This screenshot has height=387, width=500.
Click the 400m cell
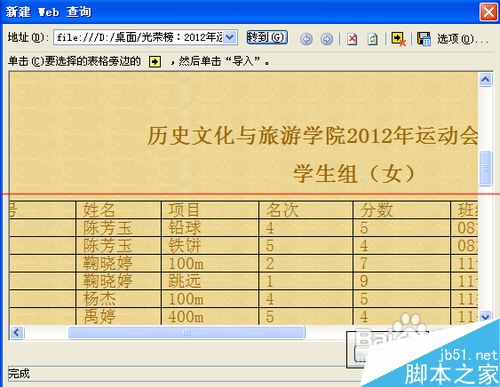(210, 317)
